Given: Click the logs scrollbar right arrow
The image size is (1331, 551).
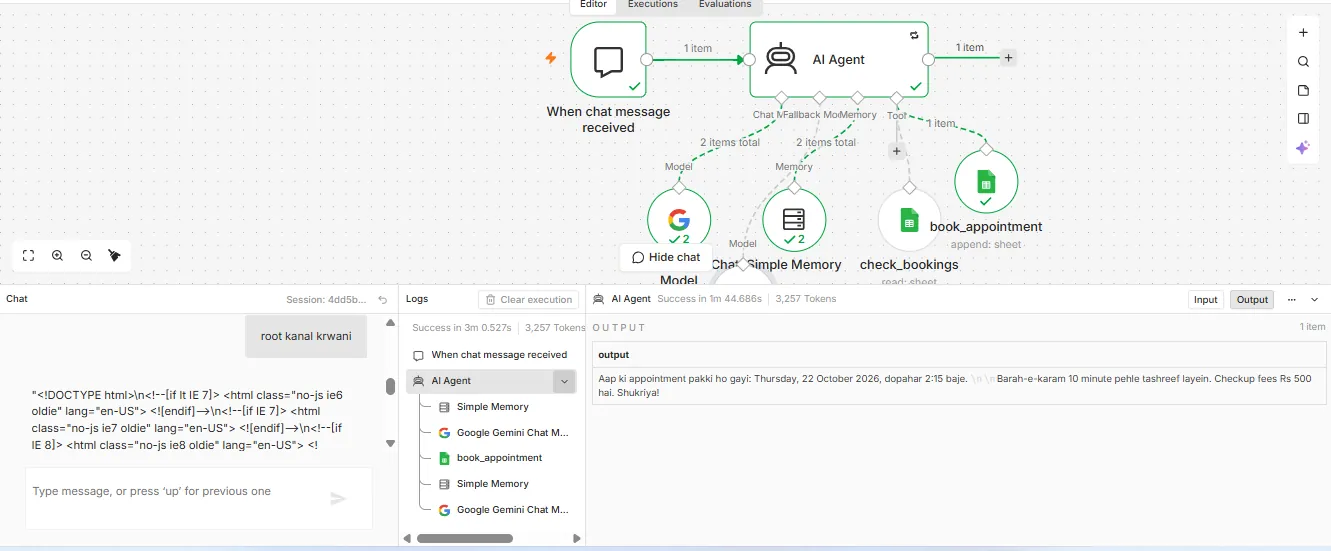Looking at the screenshot, I should pyautogui.click(x=577, y=538).
